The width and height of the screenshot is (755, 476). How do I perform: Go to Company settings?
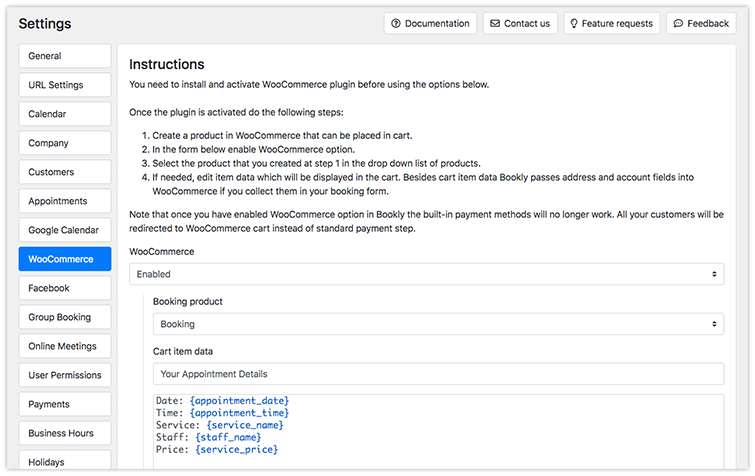(65, 143)
